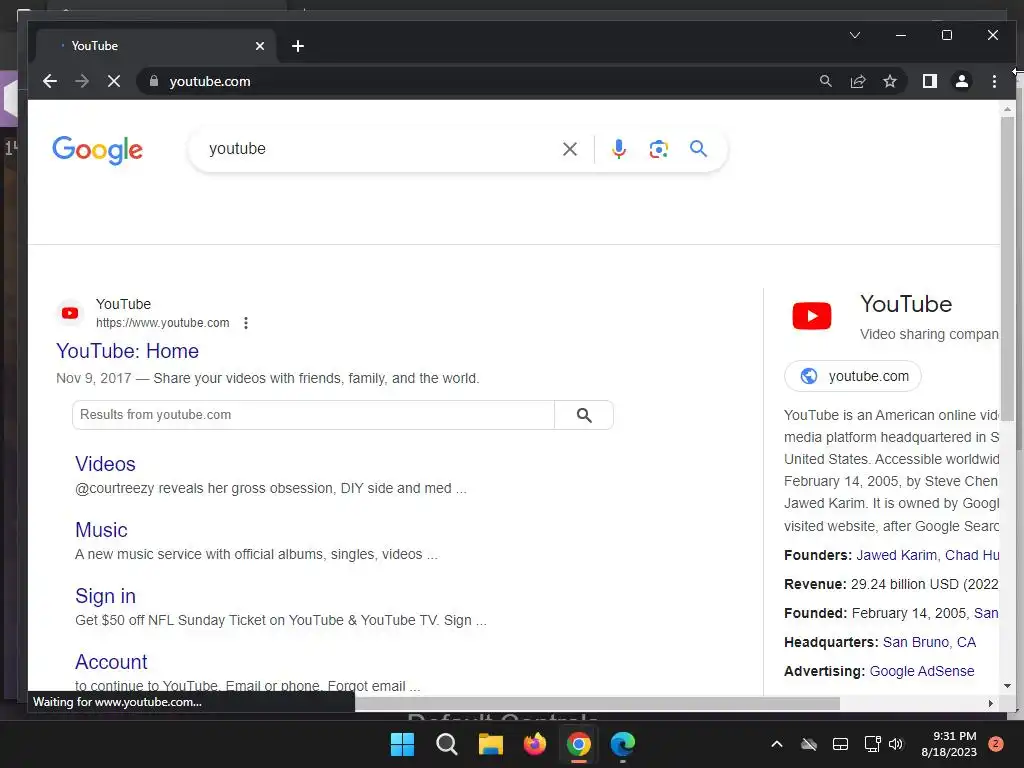The image size is (1024, 768).
Task: Search by image with Google Lens
Action: (658, 149)
